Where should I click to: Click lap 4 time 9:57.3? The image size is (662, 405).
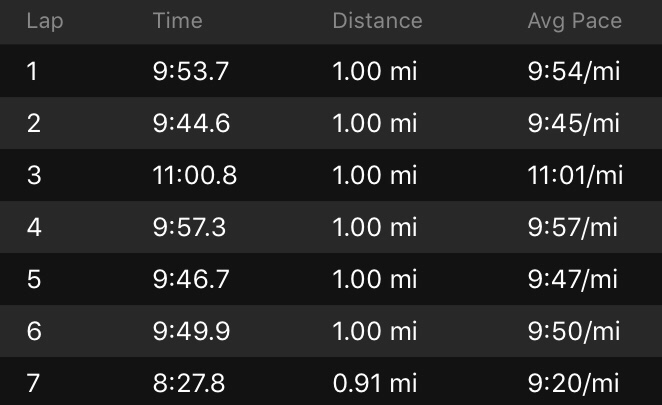point(189,228)
